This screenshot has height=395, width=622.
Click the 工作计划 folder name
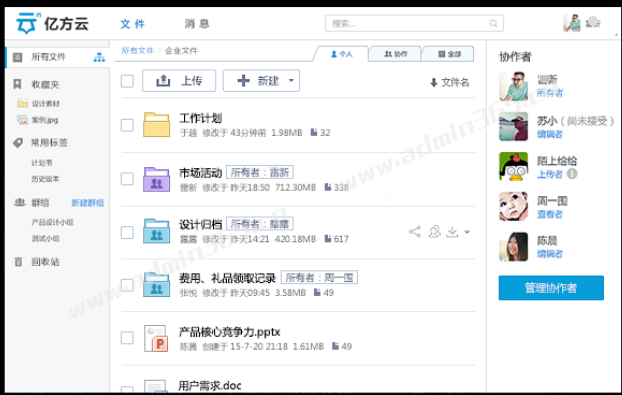click(x=200, y=118)
